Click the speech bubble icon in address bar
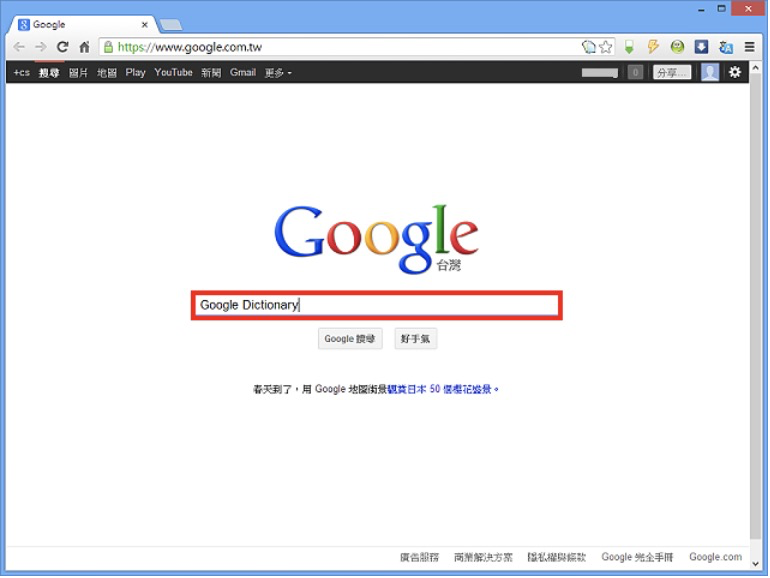770x578 pixels. (x=589, y=47)
